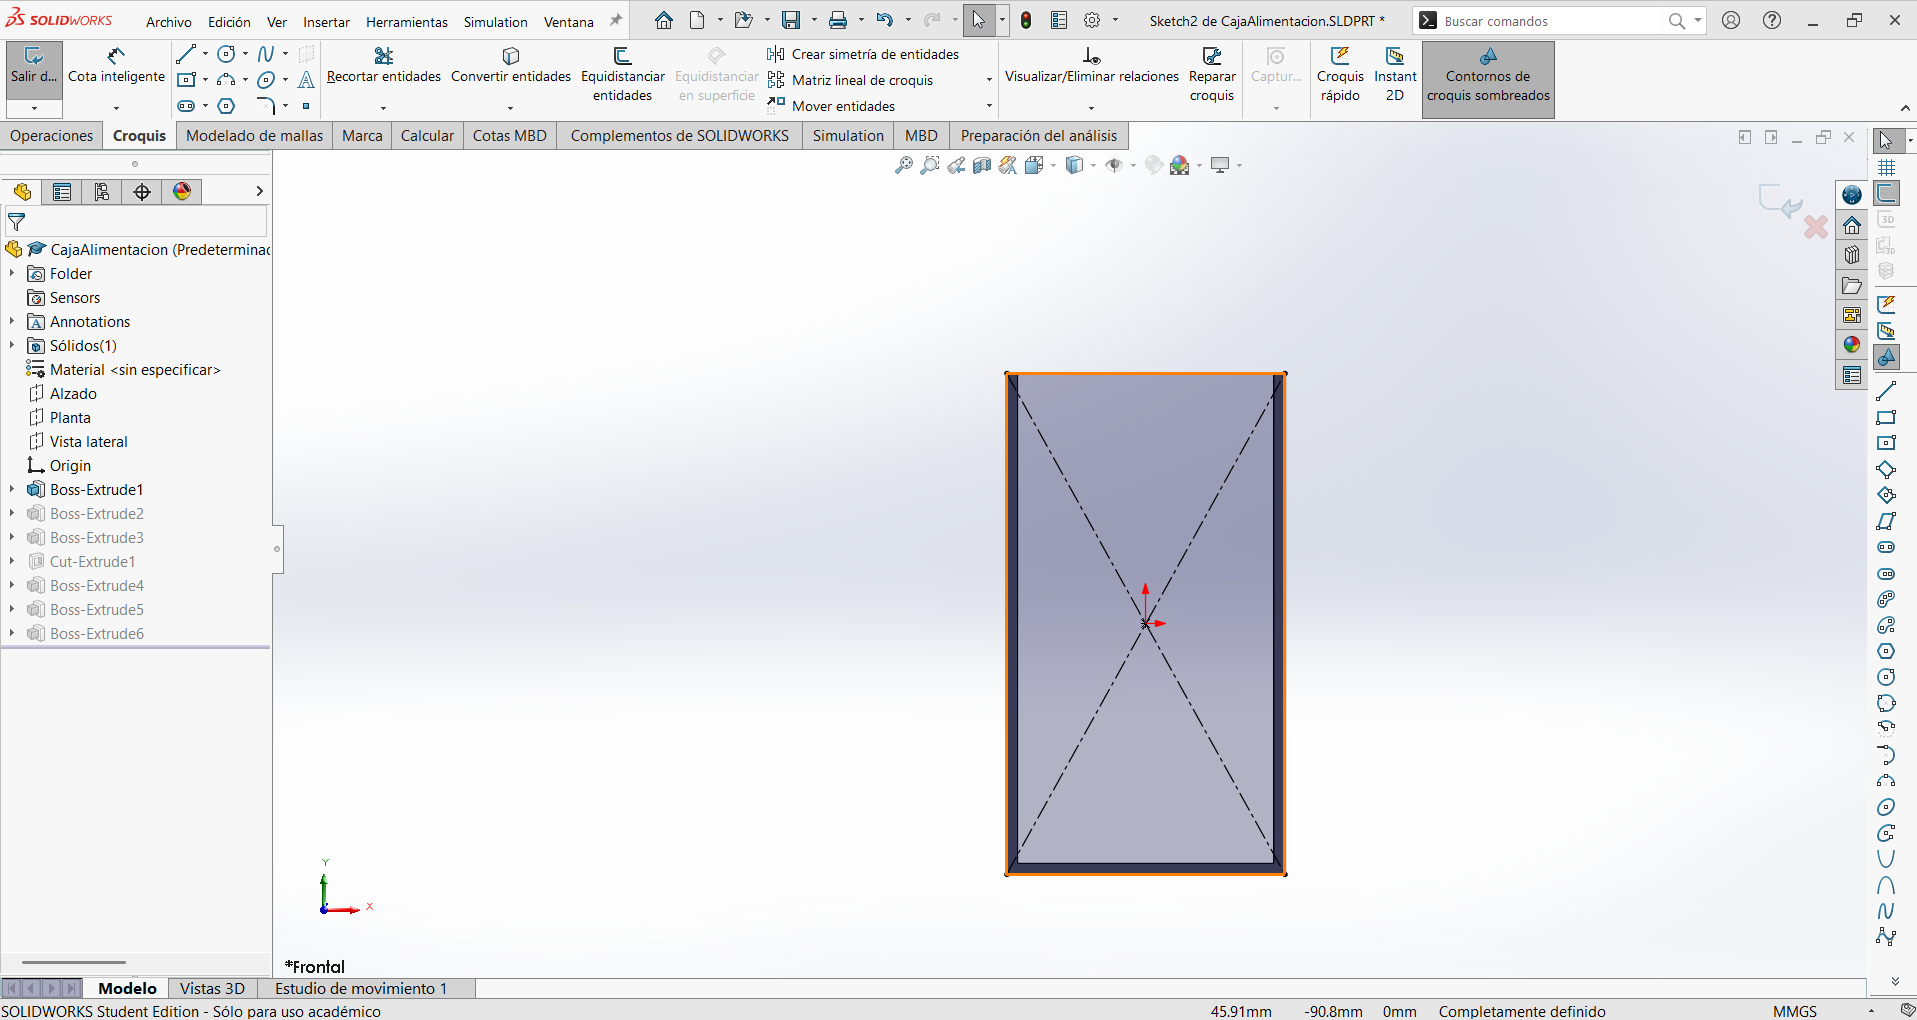Viewport: 1917px width, 1020px height.
Task: Select the Polygon tool in ribbon
Action: pyautogui.click(x=227, y=106)
